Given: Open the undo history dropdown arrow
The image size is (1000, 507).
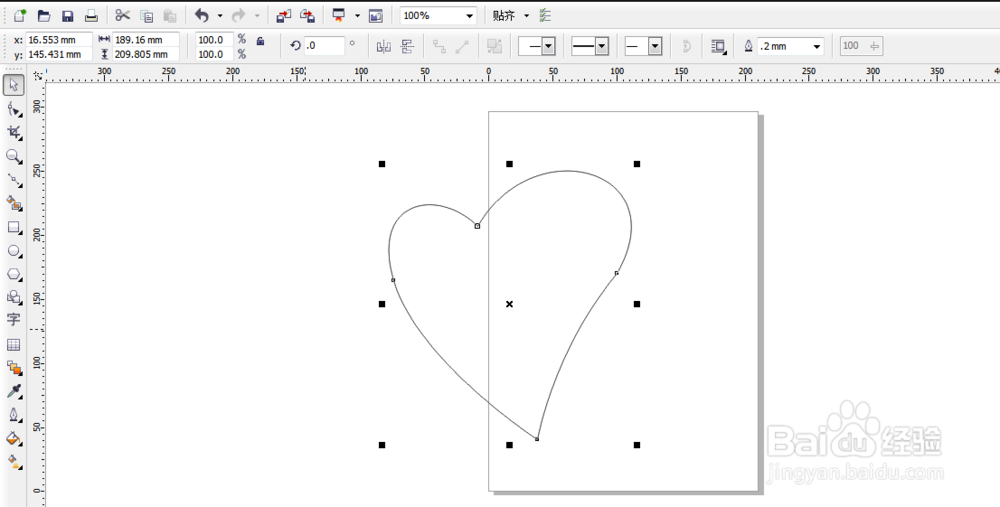Looking at the screenshot, I should pos(220,15).
